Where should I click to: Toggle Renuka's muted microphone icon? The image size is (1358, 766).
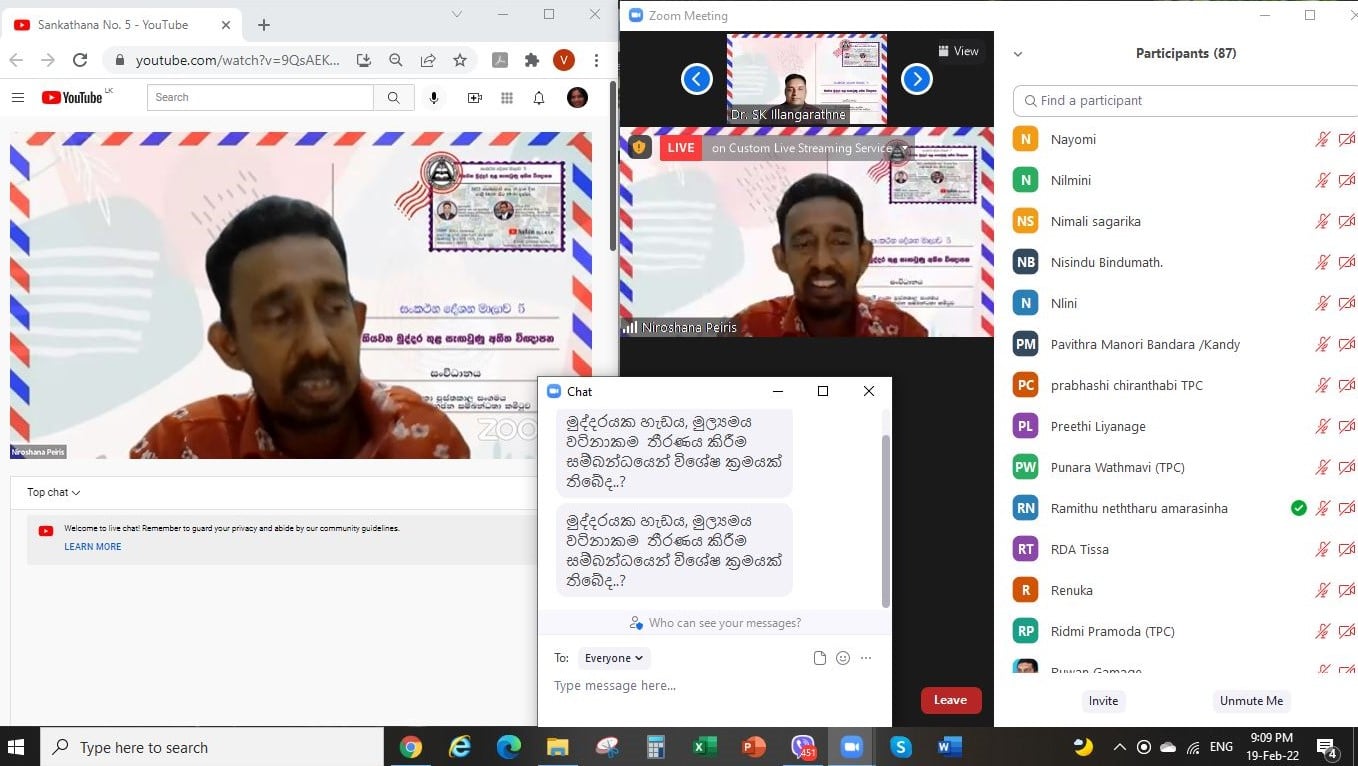[x=1322, y=590]
